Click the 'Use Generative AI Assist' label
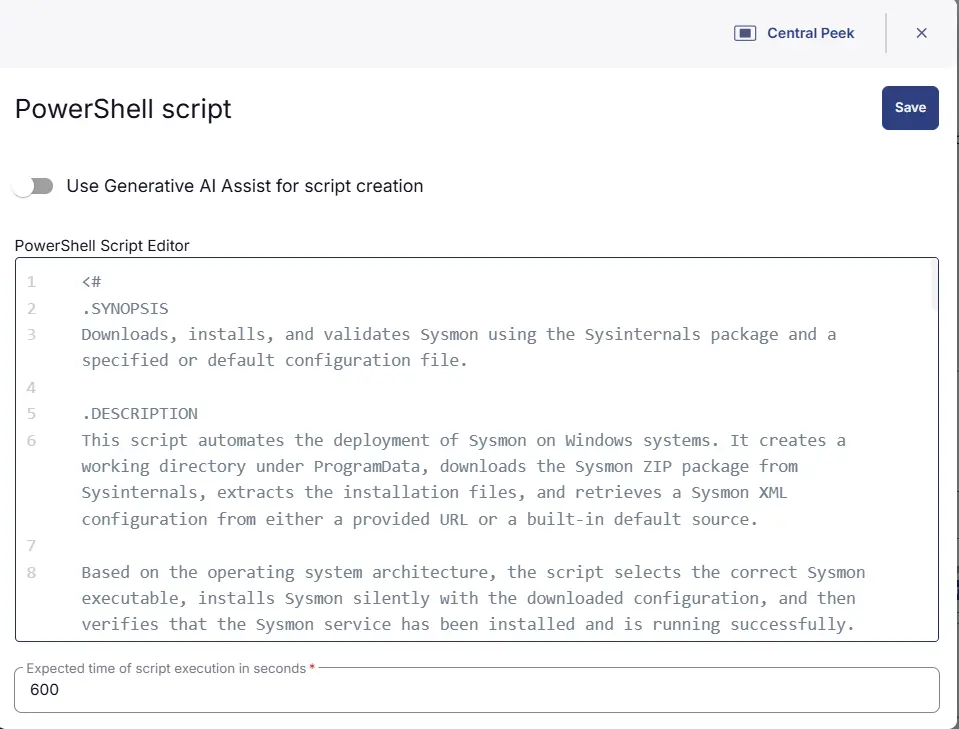The image size is (959, 729). tap(244, 186)
